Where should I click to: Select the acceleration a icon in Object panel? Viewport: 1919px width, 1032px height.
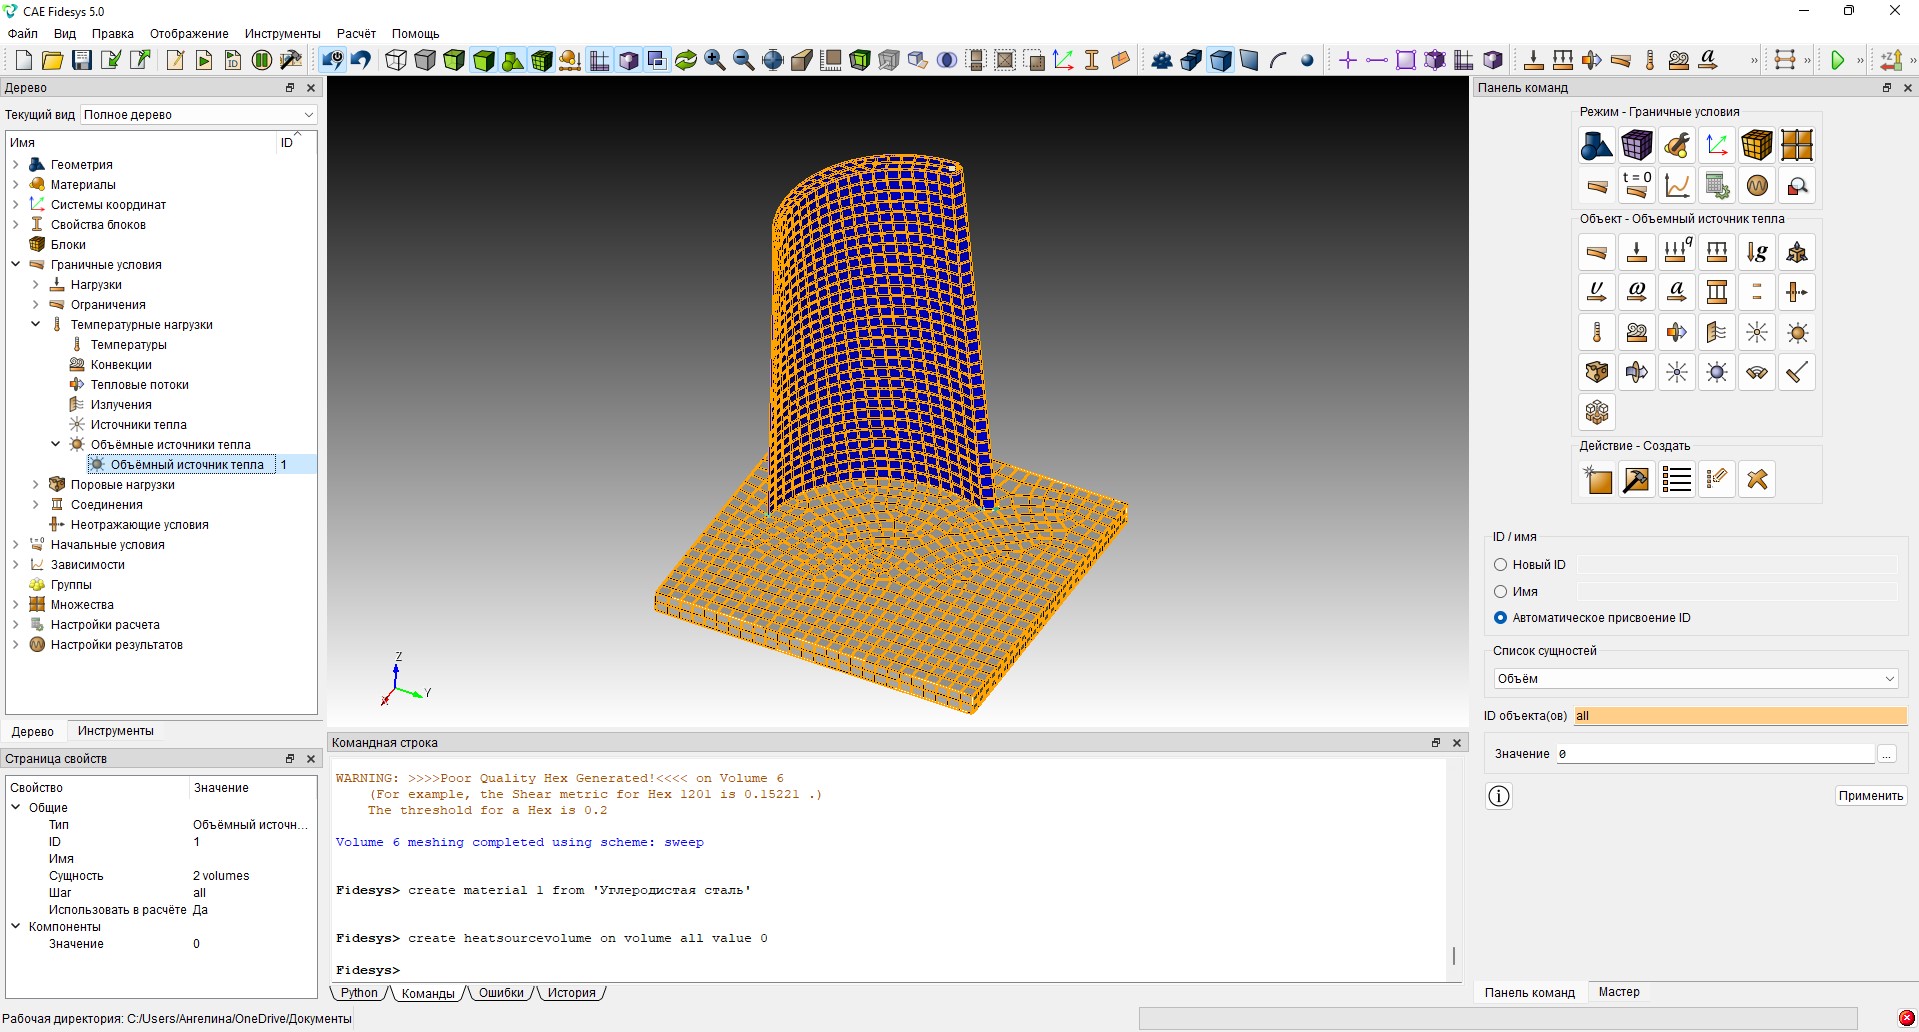click(1677, 292)
